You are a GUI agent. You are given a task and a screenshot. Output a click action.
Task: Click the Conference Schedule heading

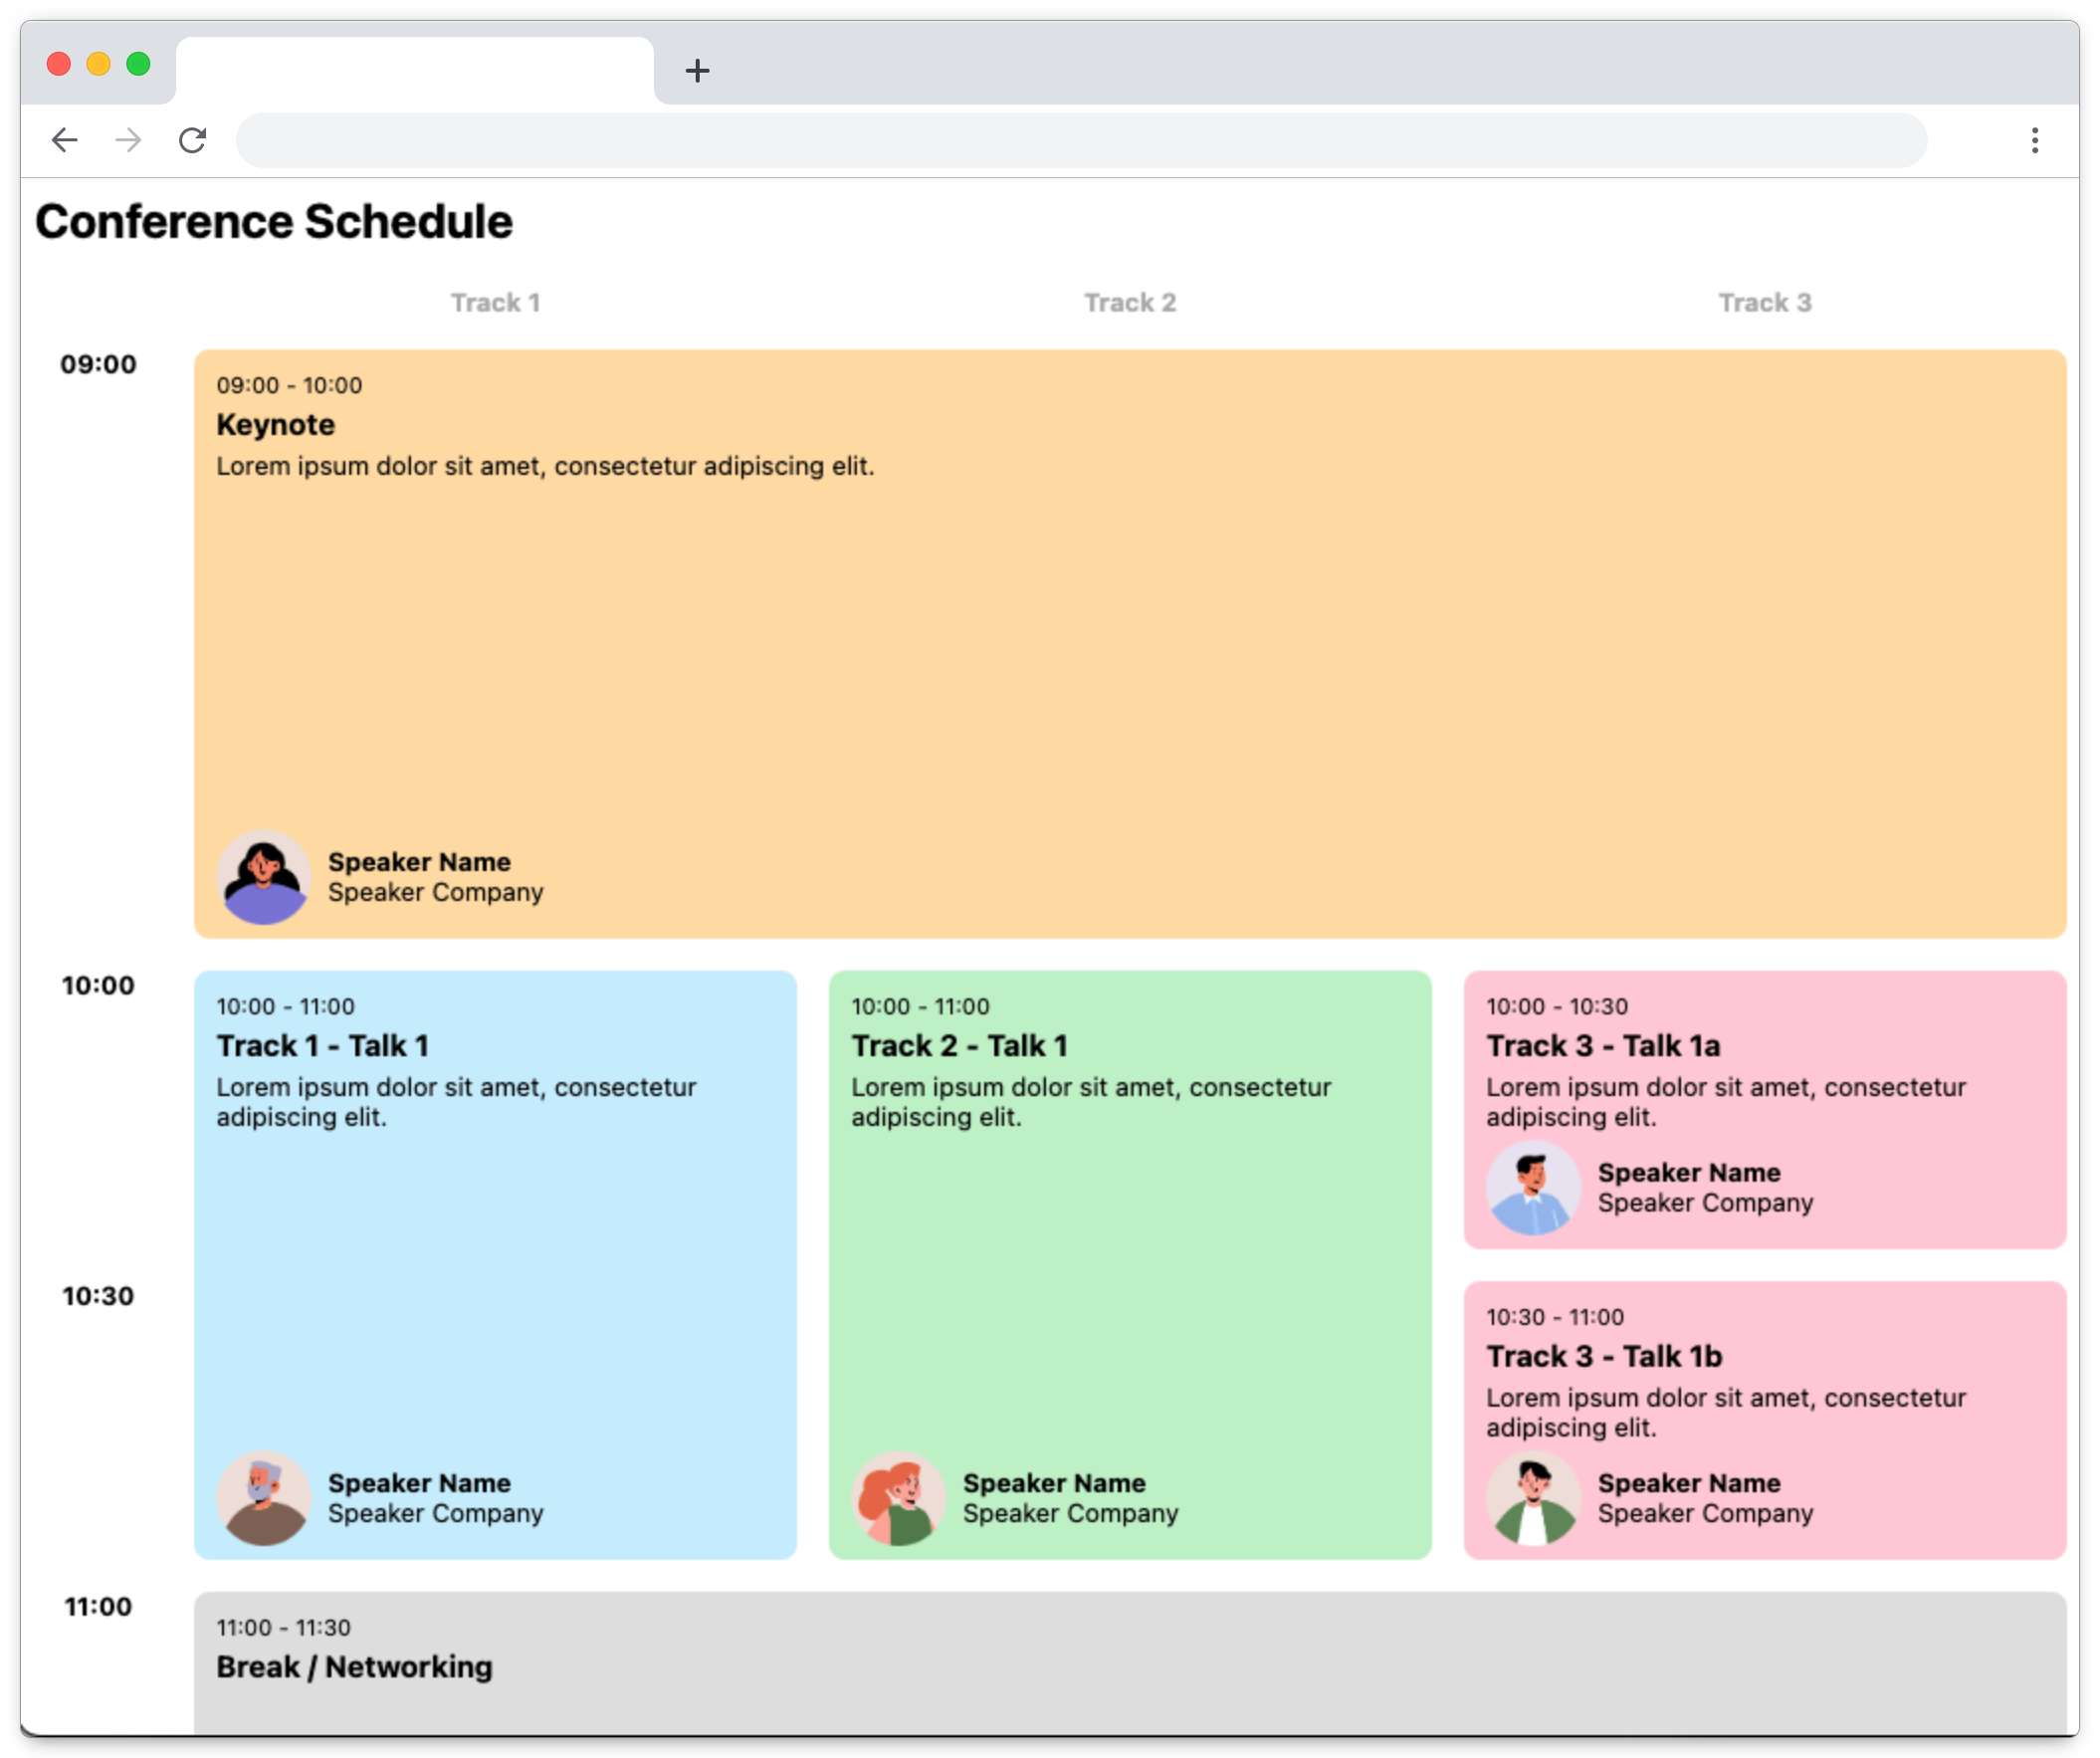[x=275, y=220]
